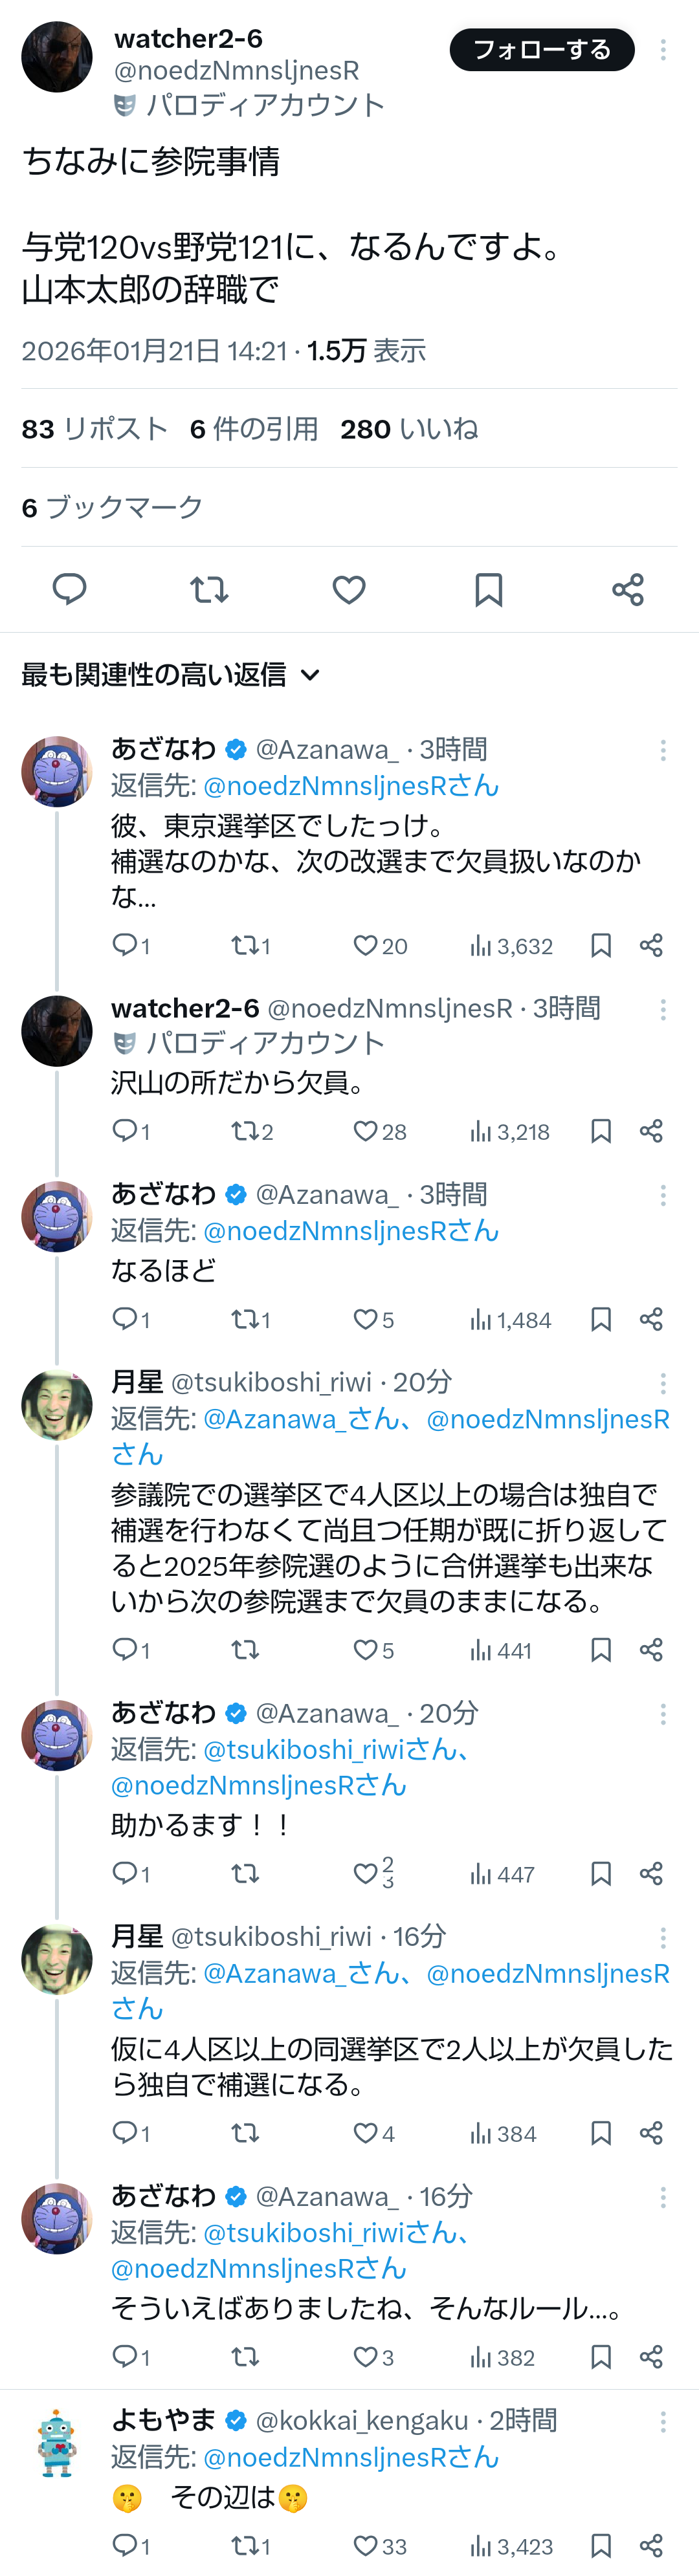The height and width of the screenshot is (2576, 699).
Task: View the 83 リポスト list
Action: (95, 429)
